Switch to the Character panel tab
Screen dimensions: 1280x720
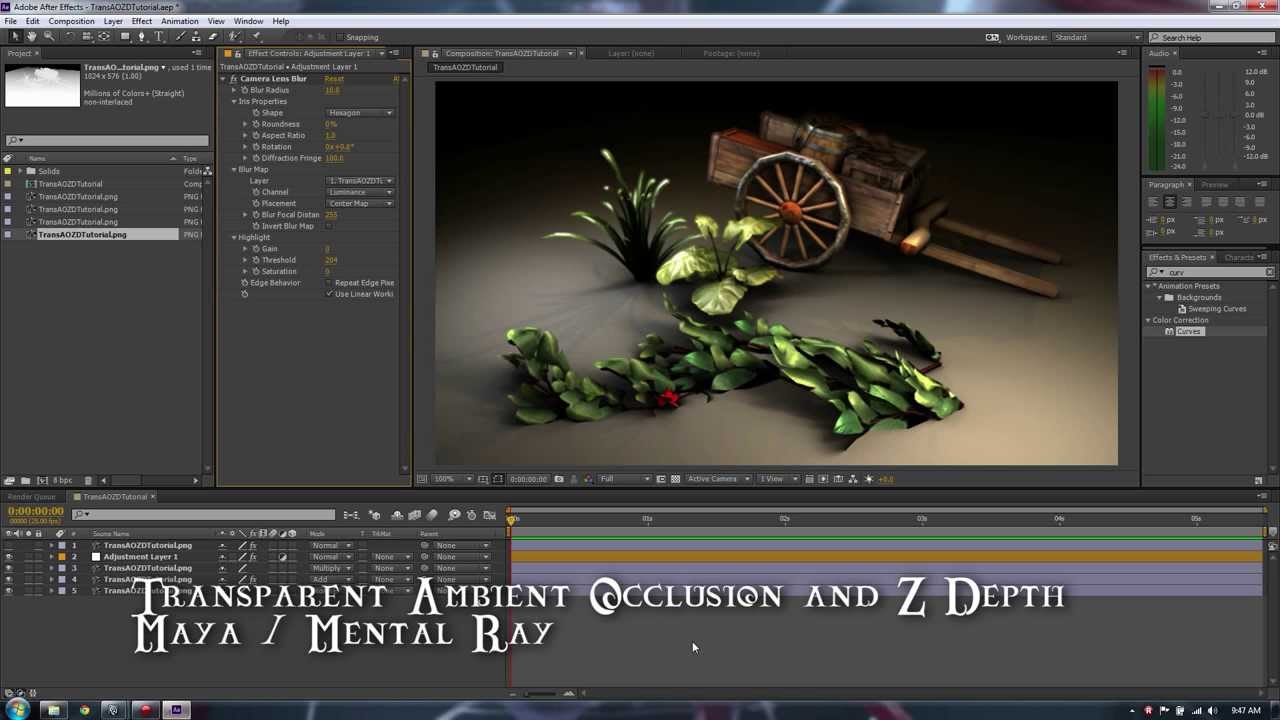coord(1238,257)
